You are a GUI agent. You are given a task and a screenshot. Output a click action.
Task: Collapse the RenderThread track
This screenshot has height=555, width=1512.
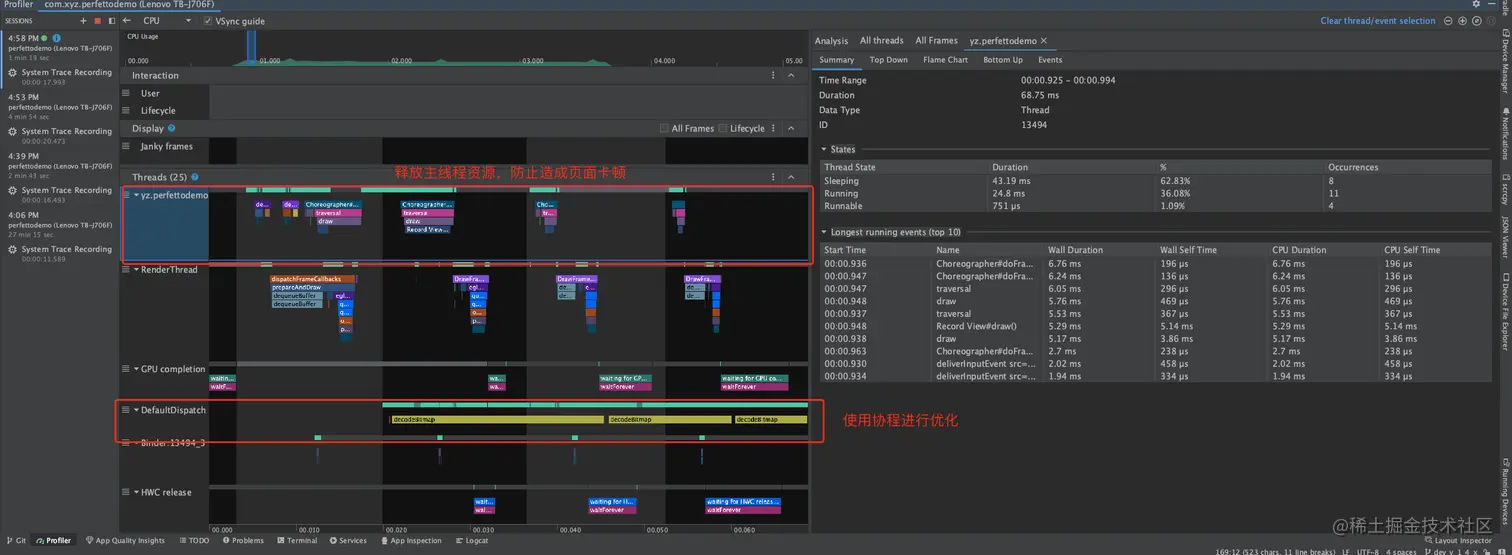(x=137, y=269)
